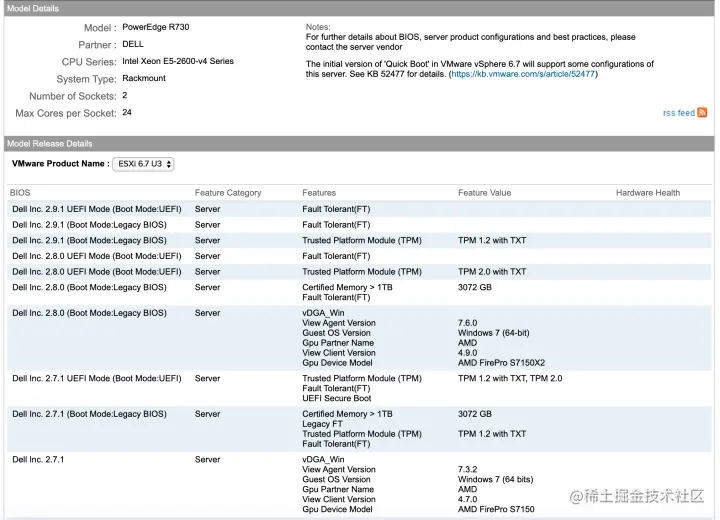Click the Model Details section header
Viewport: 720px width, 520px height.
(x=359, y=8)
